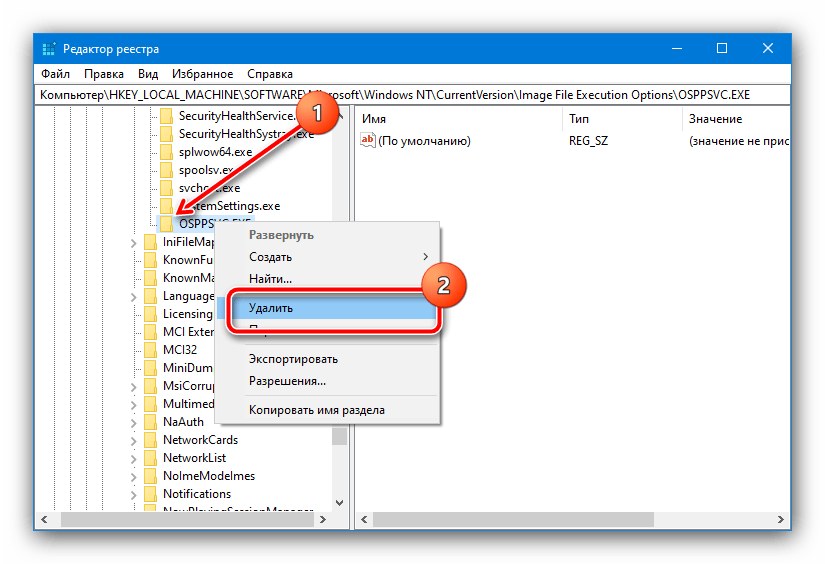The width and height of the screenshot is (825, 564).
Task: Select Экспортировать in the context menu
Action: [x=293, y=359]
